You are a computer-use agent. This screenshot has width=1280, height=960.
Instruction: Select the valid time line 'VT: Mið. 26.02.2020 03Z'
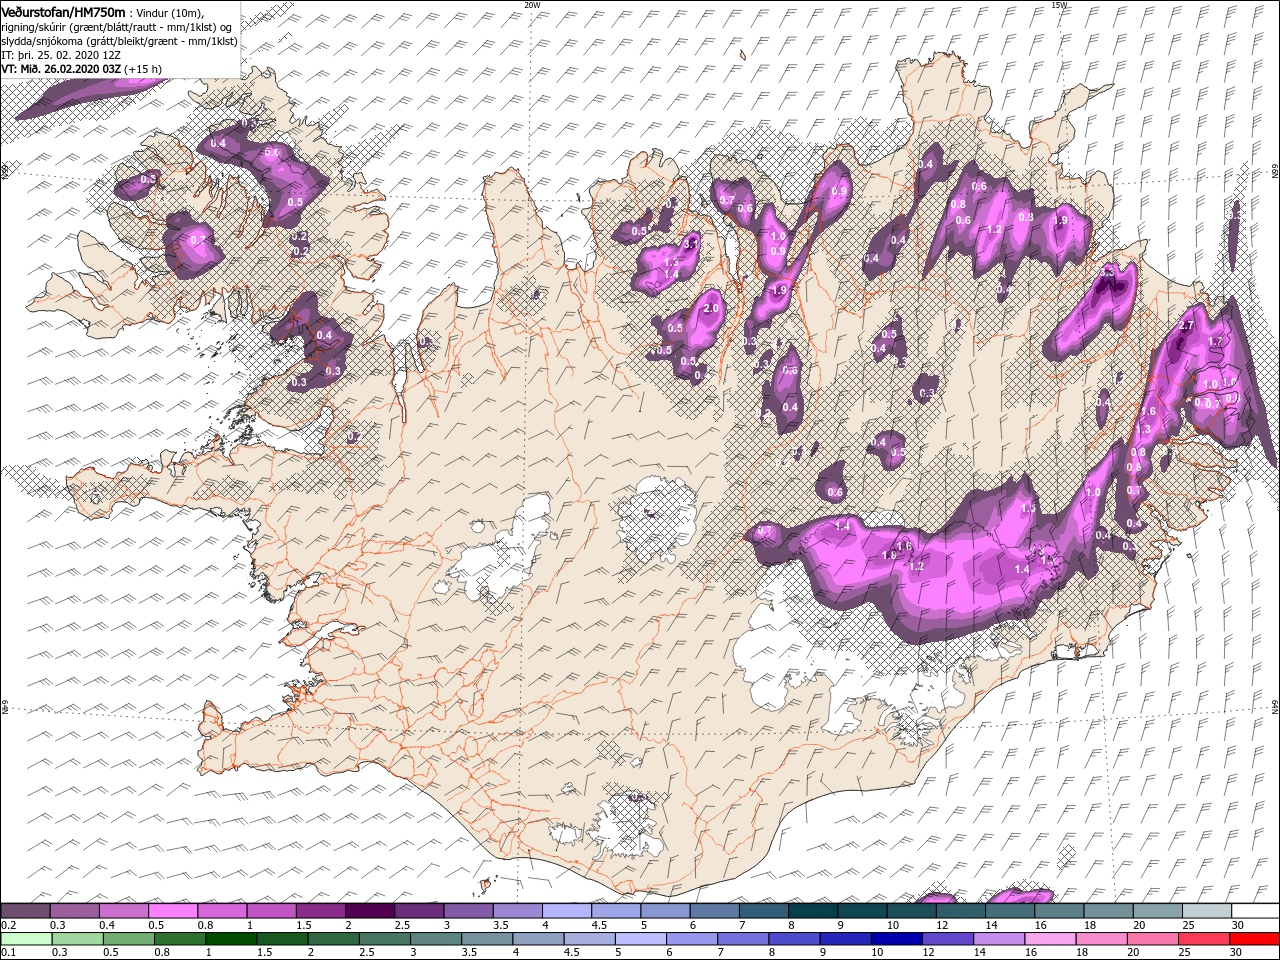pyautogui.click(x=61, y=69)
